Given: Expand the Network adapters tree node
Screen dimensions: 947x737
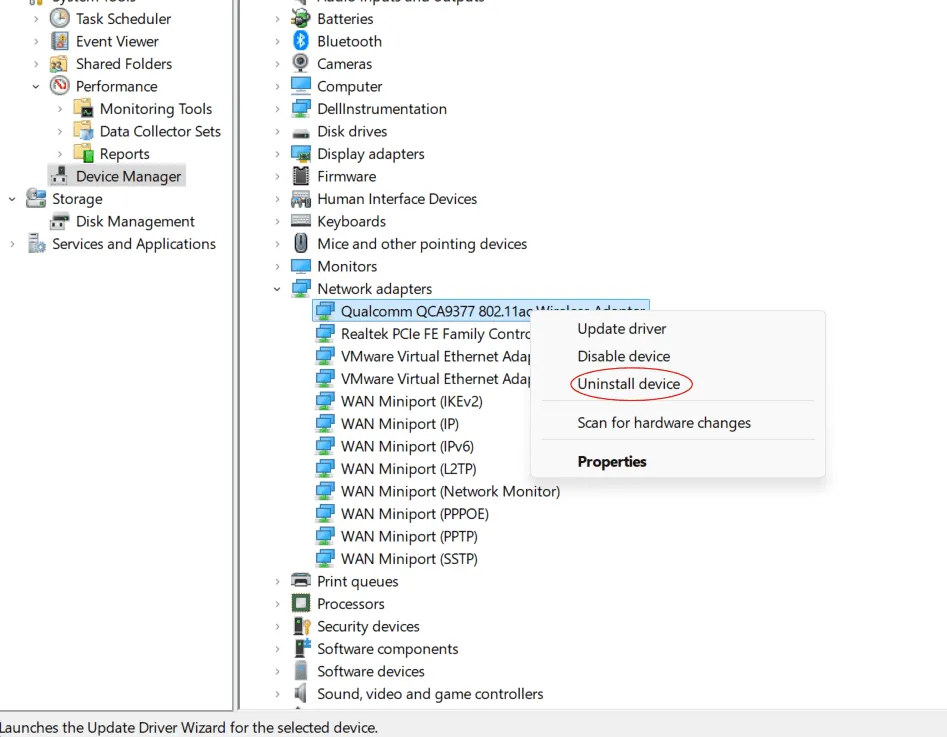Looking at the screenshot, I should tap(278, 288).
